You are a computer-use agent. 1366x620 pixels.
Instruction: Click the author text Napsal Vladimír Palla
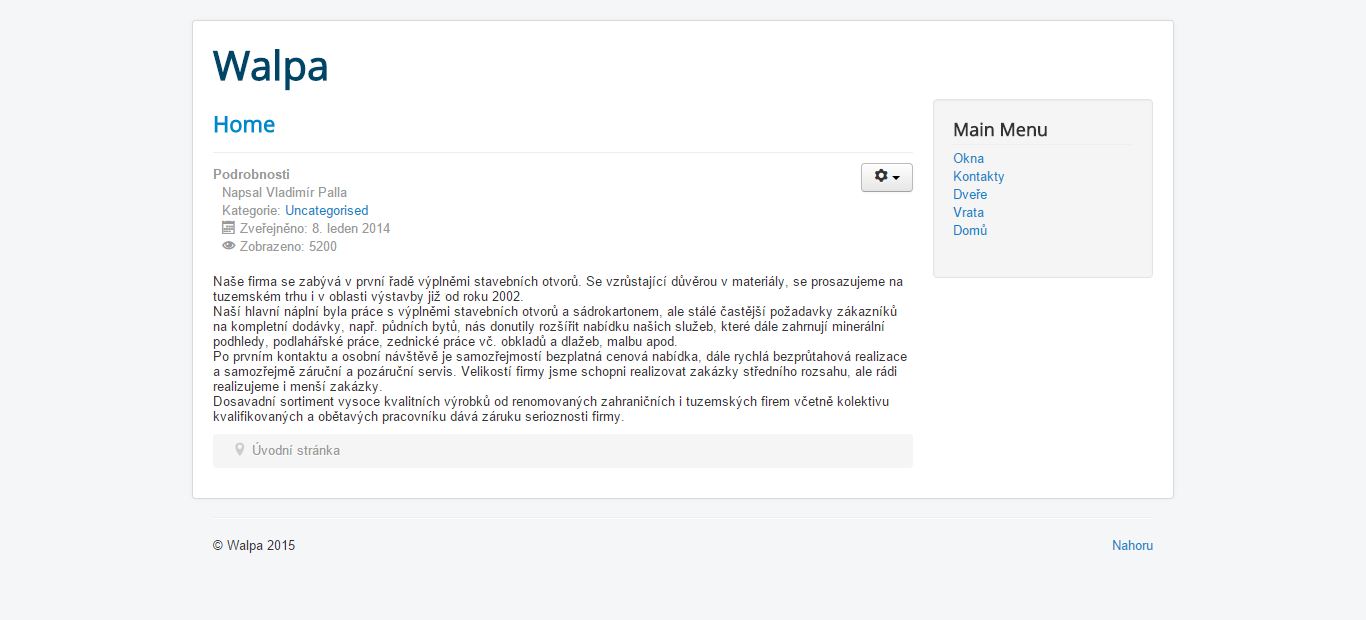tap(284, 193)
